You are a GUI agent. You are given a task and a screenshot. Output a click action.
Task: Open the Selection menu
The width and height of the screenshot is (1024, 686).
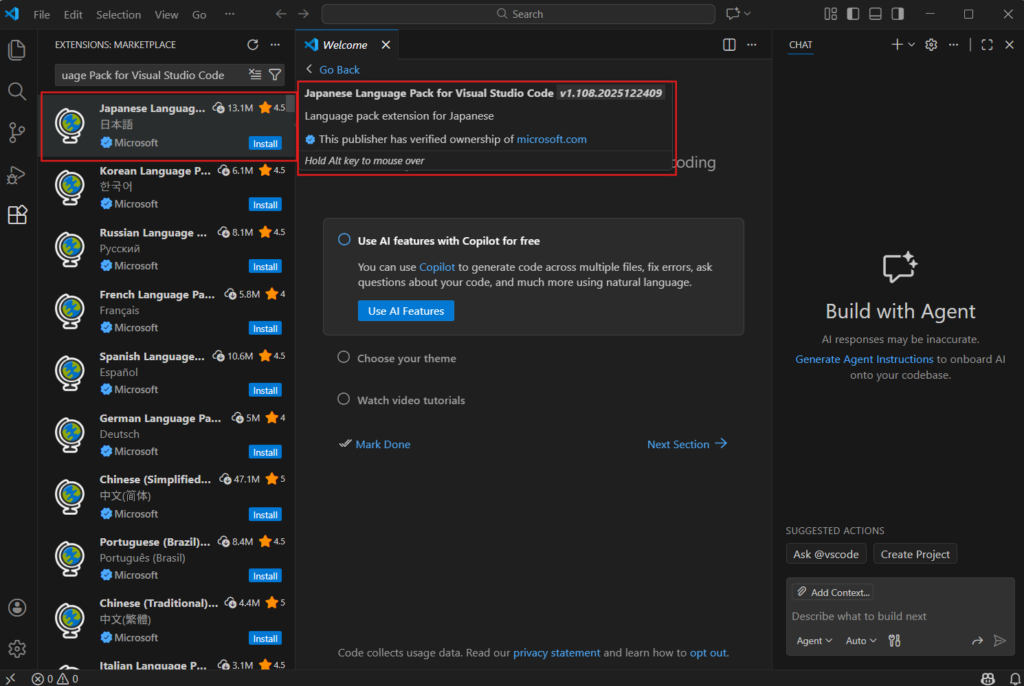[118, 15]
